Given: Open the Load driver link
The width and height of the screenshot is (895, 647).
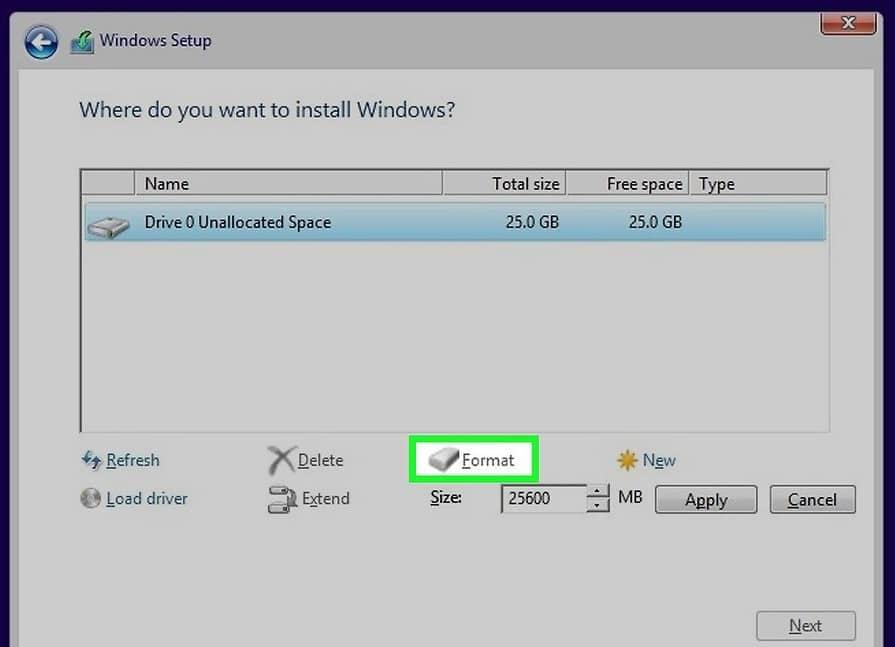Looking at the screenshot, I should 147,499.
